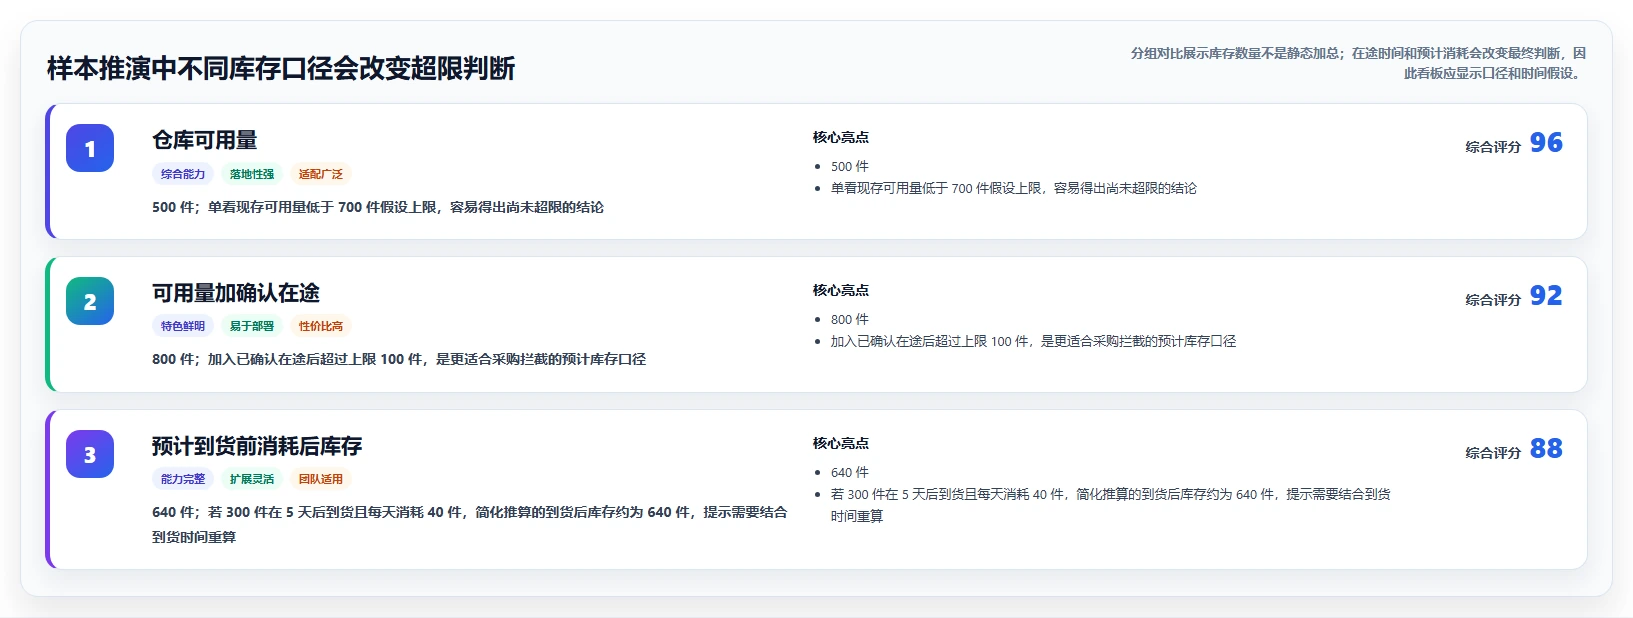Click 核心亮点 heading in 可用量加确认在途 card

pyautogui.click(x=841, y=290)
